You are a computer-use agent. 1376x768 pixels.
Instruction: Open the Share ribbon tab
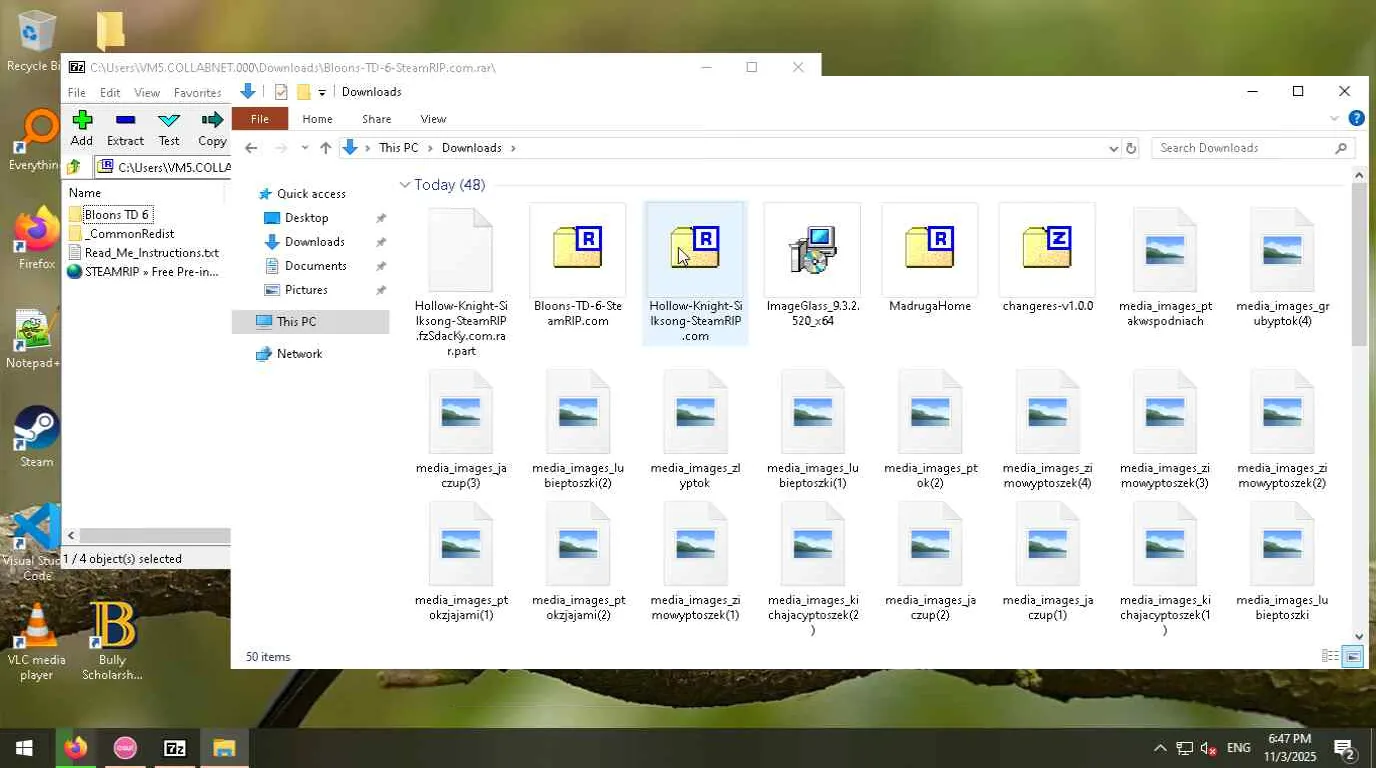(x=376, y=119)
